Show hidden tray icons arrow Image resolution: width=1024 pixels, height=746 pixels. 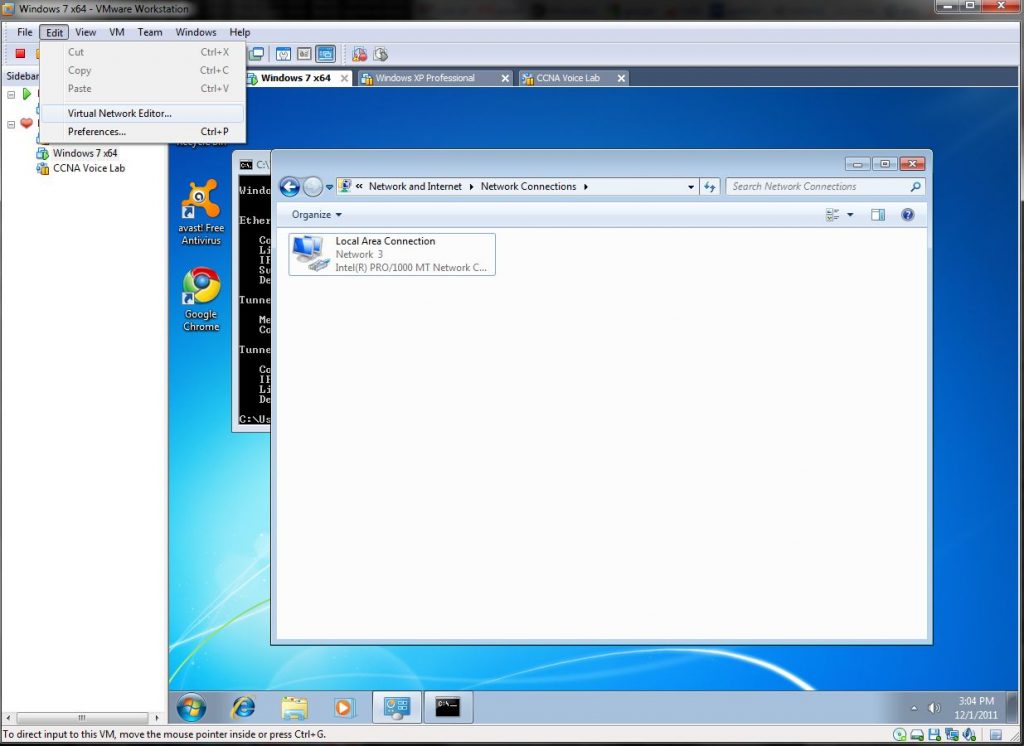[x=914, y=708]
